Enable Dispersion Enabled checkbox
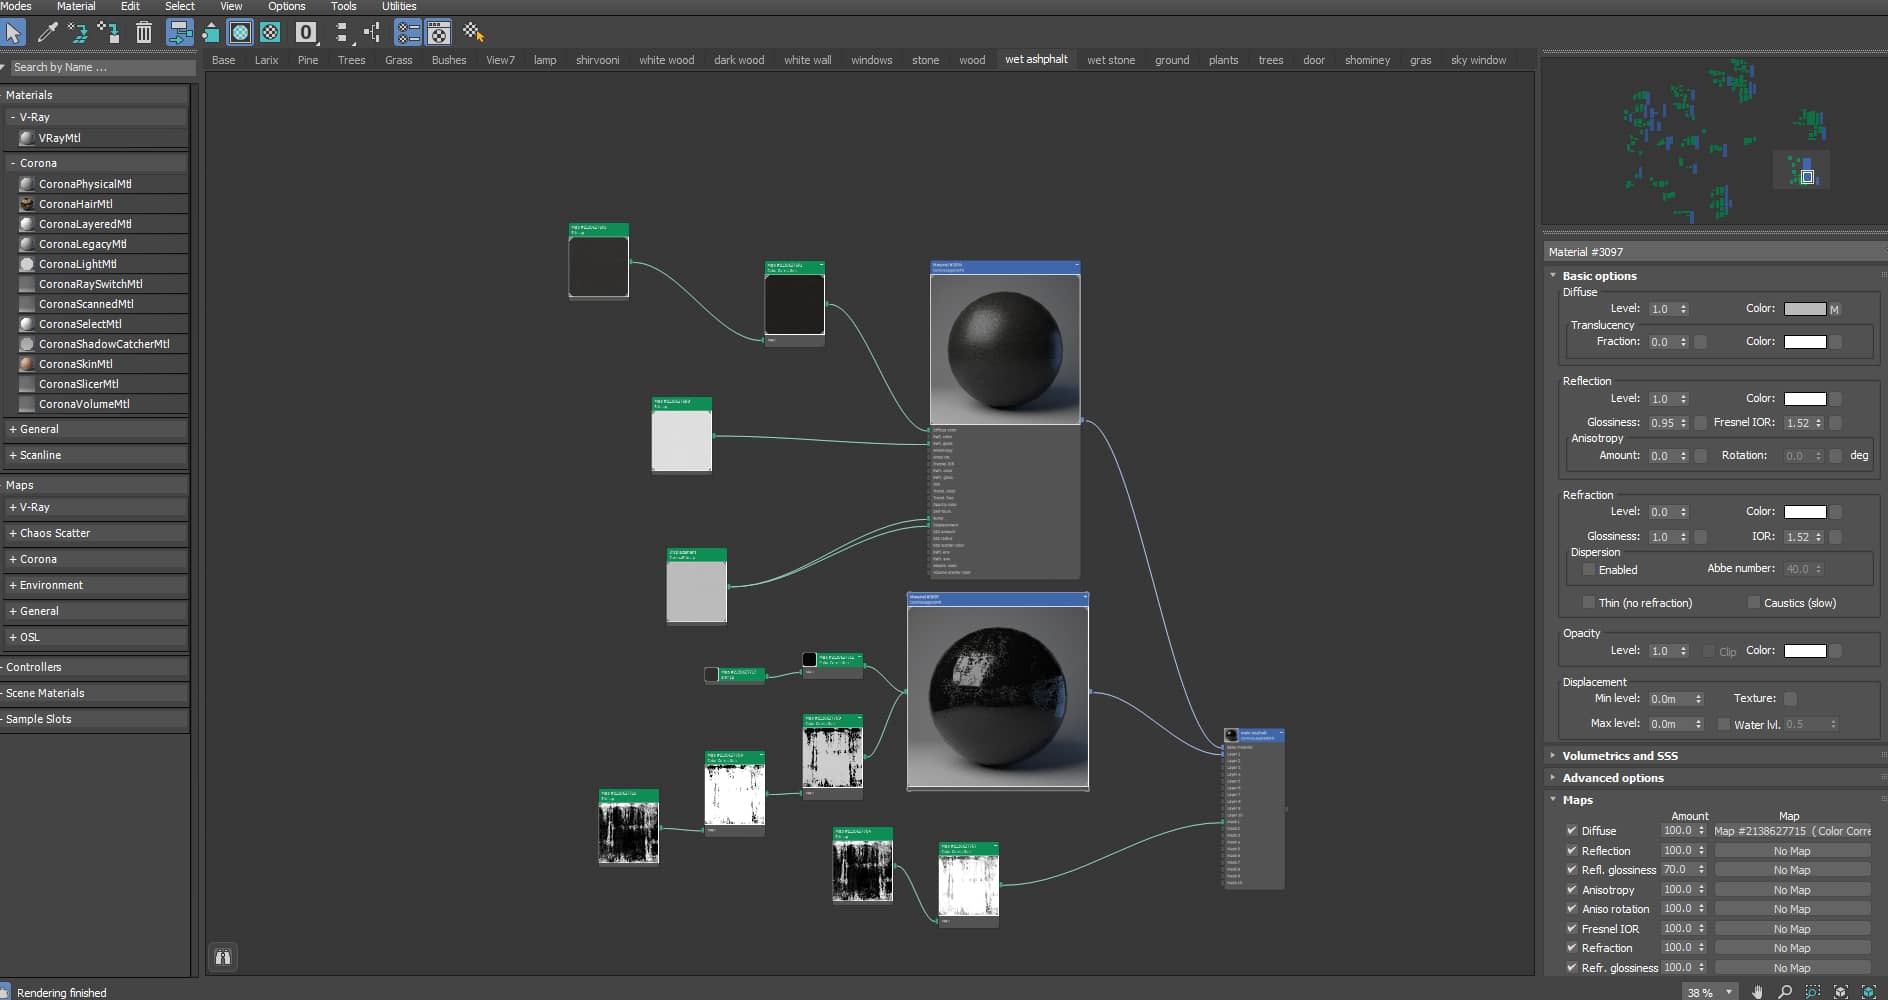The width and height of the screenshot is (1888, 1000). (x=1588, y=569)
